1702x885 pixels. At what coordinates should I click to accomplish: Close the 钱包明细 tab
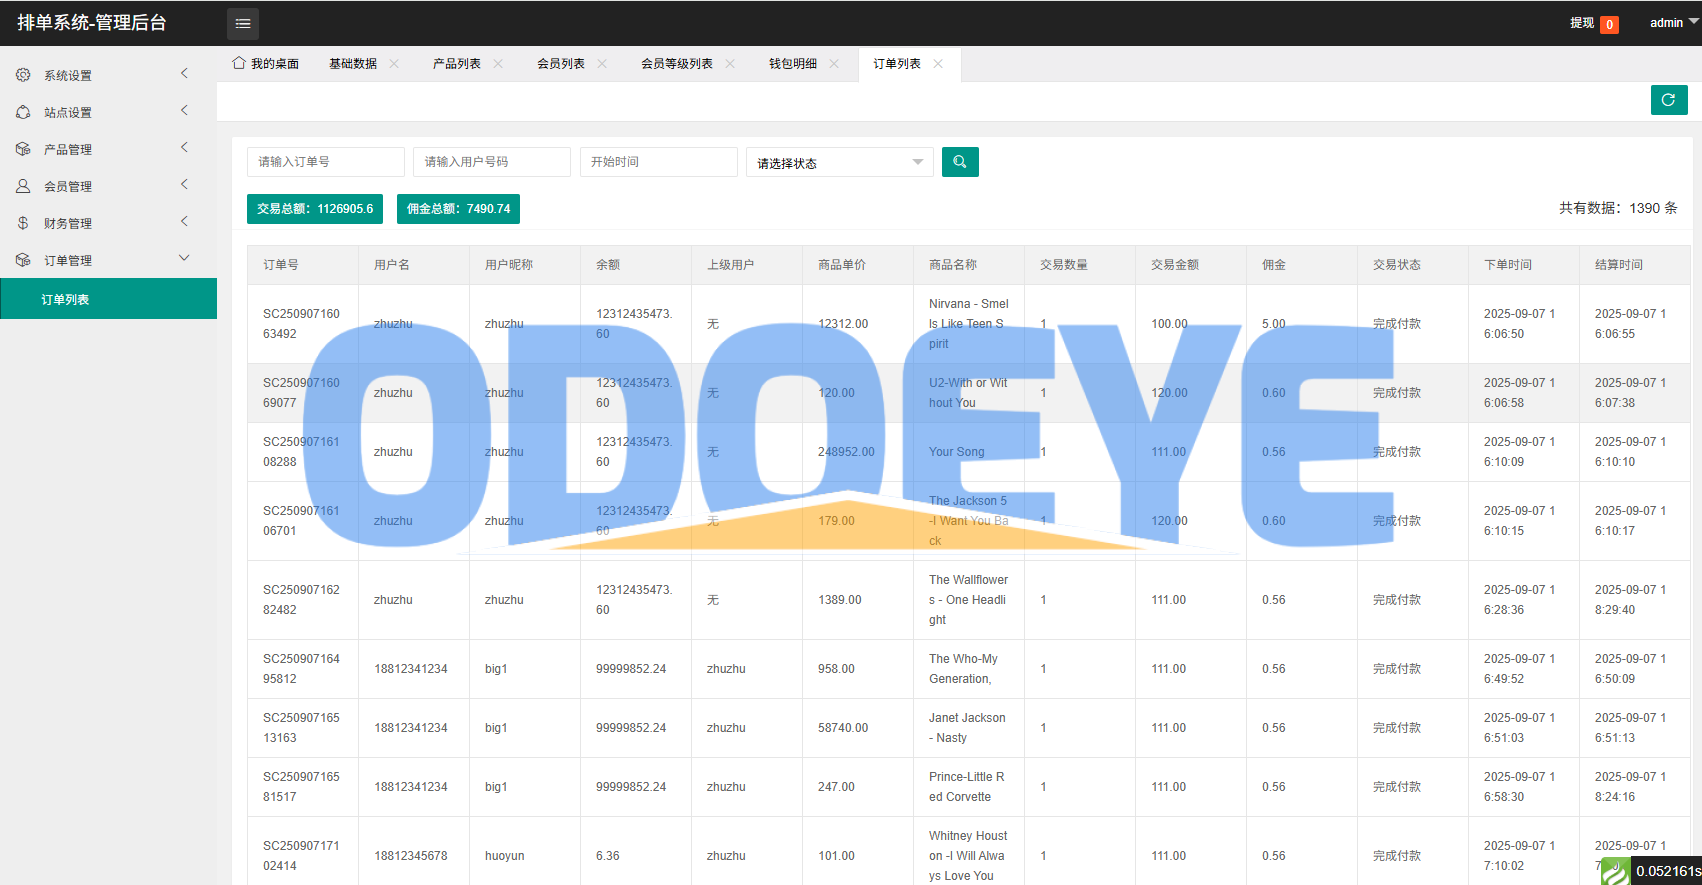[834, 64]
